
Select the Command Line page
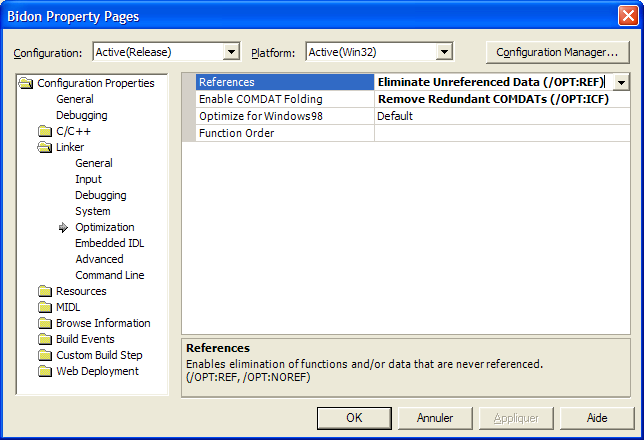point(110,276)
